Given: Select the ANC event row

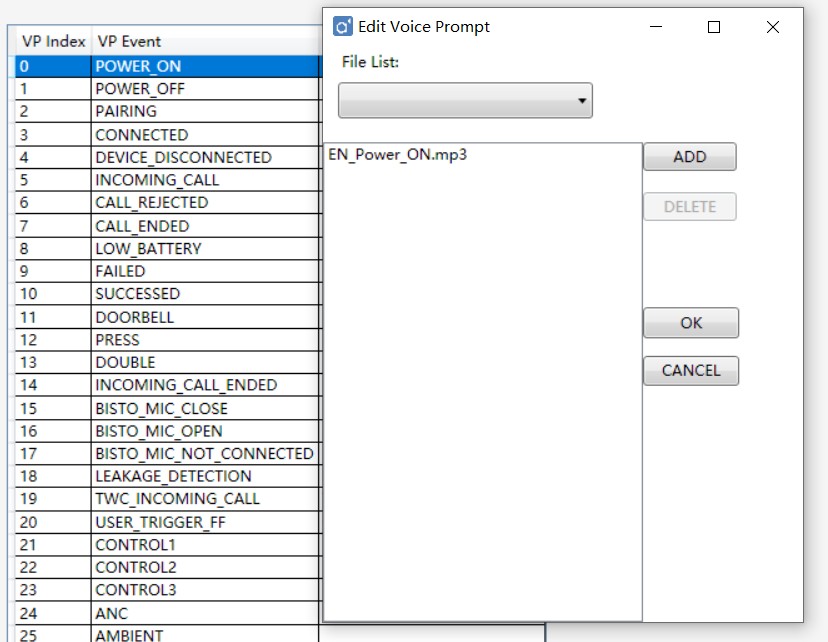Looking at the screenshot, I should pos(112,613).
